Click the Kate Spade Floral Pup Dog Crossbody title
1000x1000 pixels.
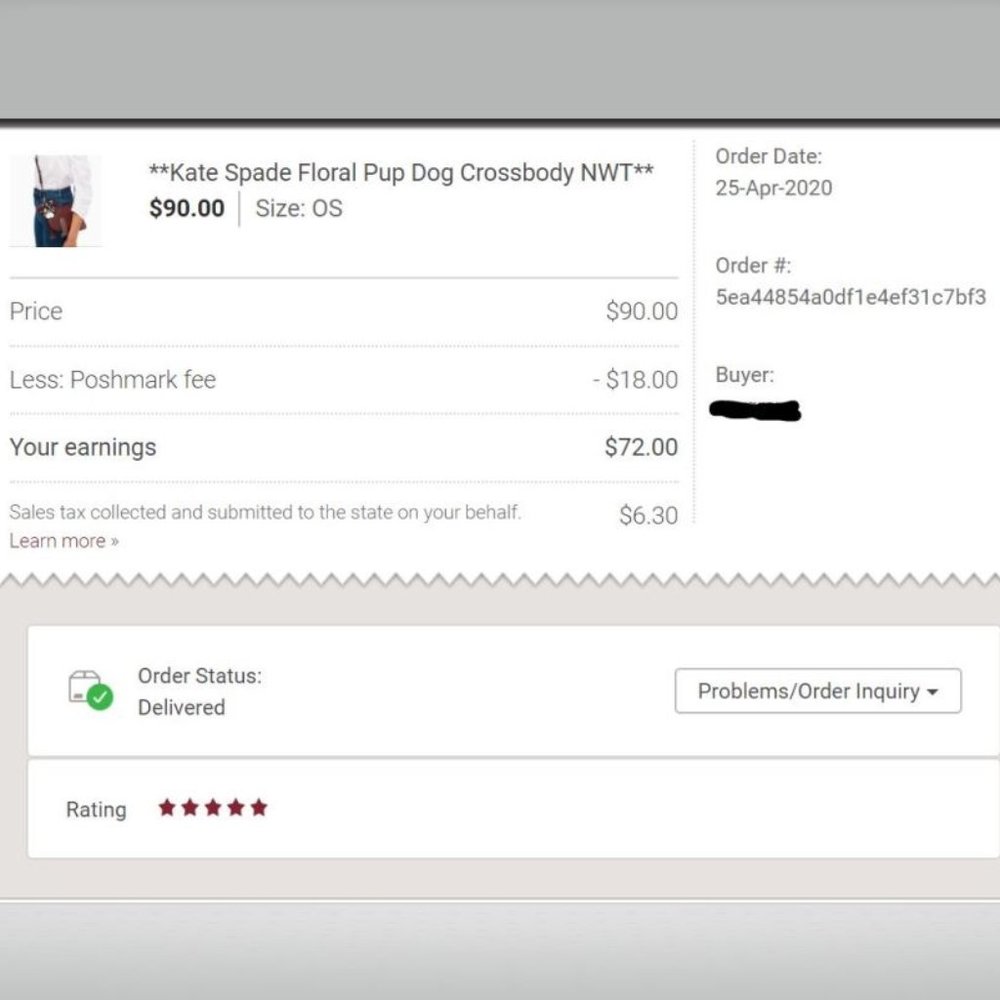[x=401, y=173]
